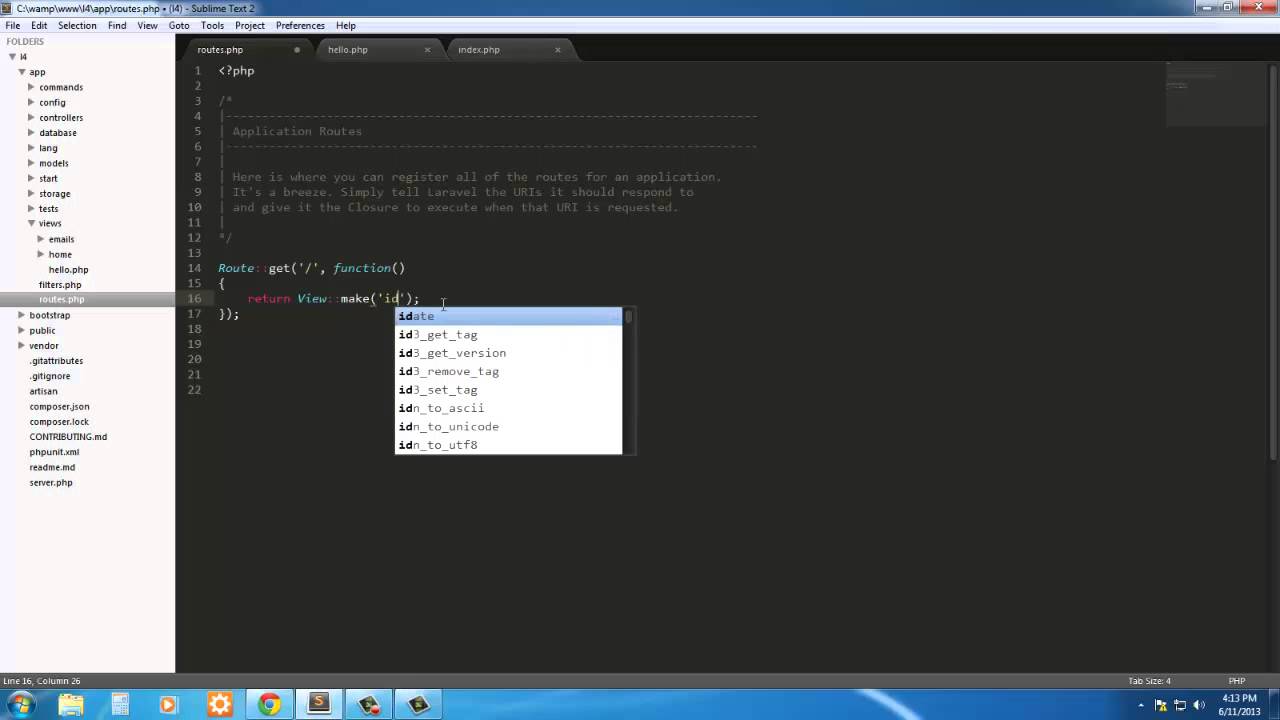The height and width of the screenshot is (720, 1280).
Task: Open the taskbar app next to Sublime Text
Action: pyautogui.click(x=369, y=705)
